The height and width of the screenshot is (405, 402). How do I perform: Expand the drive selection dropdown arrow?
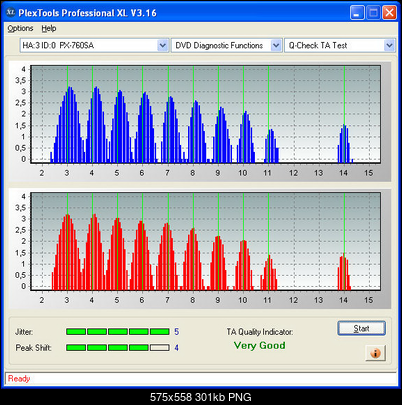[163, 45]
